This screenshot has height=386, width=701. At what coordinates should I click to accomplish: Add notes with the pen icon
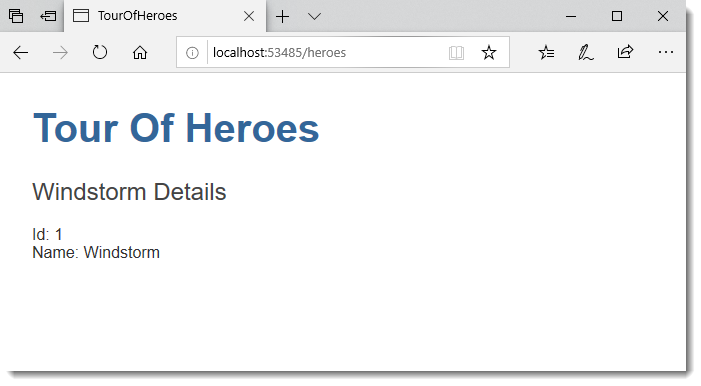pyautogui.click(x=586, y=52)
